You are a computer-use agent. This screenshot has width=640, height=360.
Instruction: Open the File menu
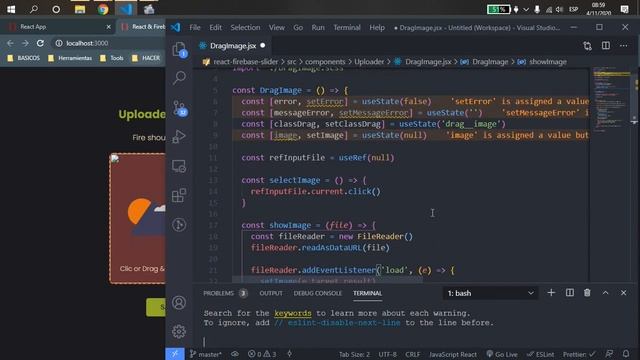pyautogui.click(x=195, y=27)
